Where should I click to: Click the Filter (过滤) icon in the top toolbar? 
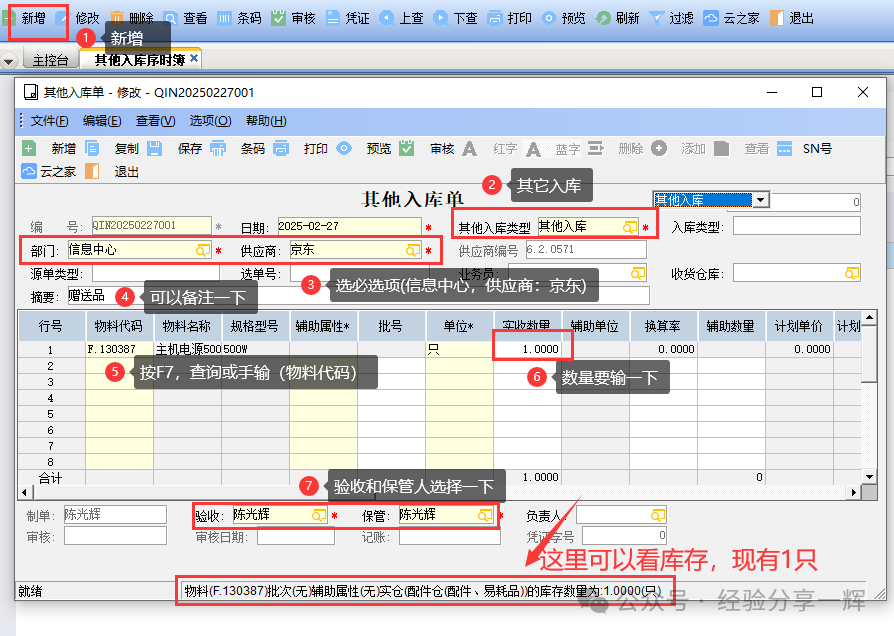coord(656,18)
